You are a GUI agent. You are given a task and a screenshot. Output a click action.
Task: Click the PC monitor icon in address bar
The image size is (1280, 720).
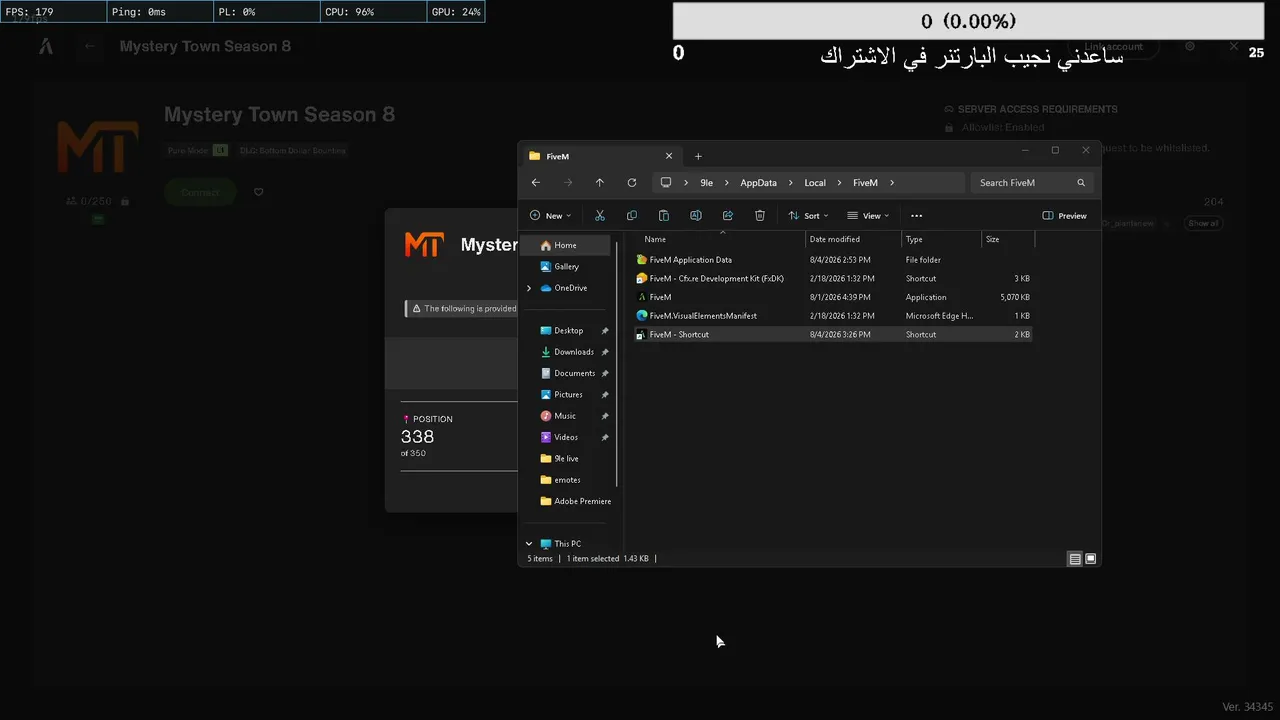[x=666, y=183]
